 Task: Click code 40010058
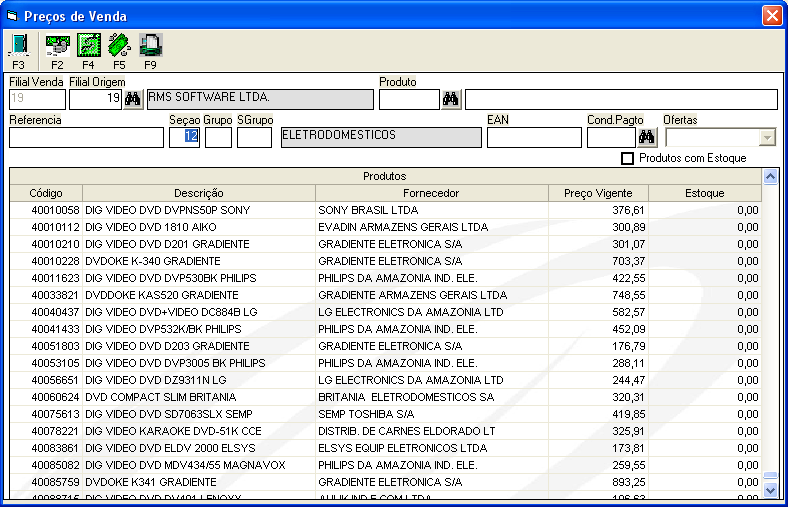click(x=55, y=210)
